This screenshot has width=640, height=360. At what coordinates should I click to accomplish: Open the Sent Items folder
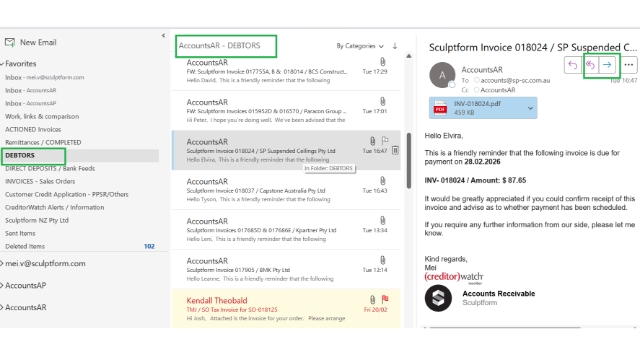pos(20,233)
